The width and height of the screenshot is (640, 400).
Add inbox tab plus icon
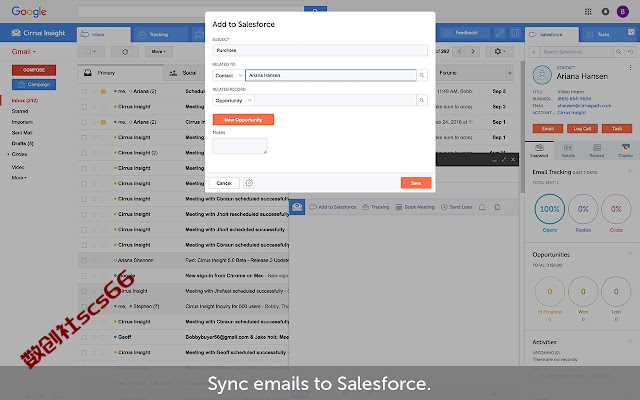point(509,73)
